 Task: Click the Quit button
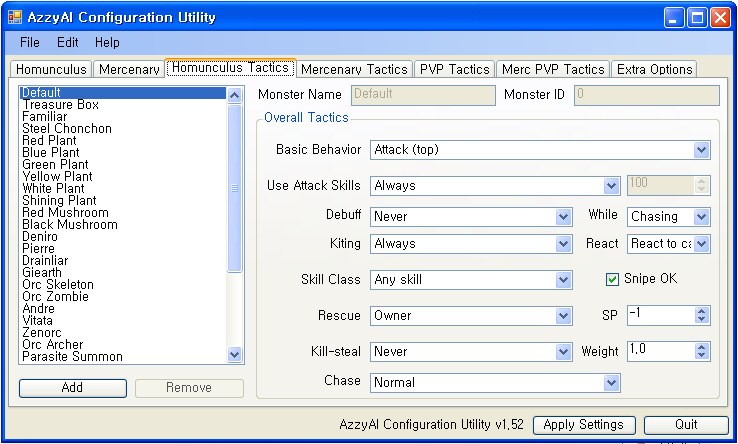click(686, 425)
